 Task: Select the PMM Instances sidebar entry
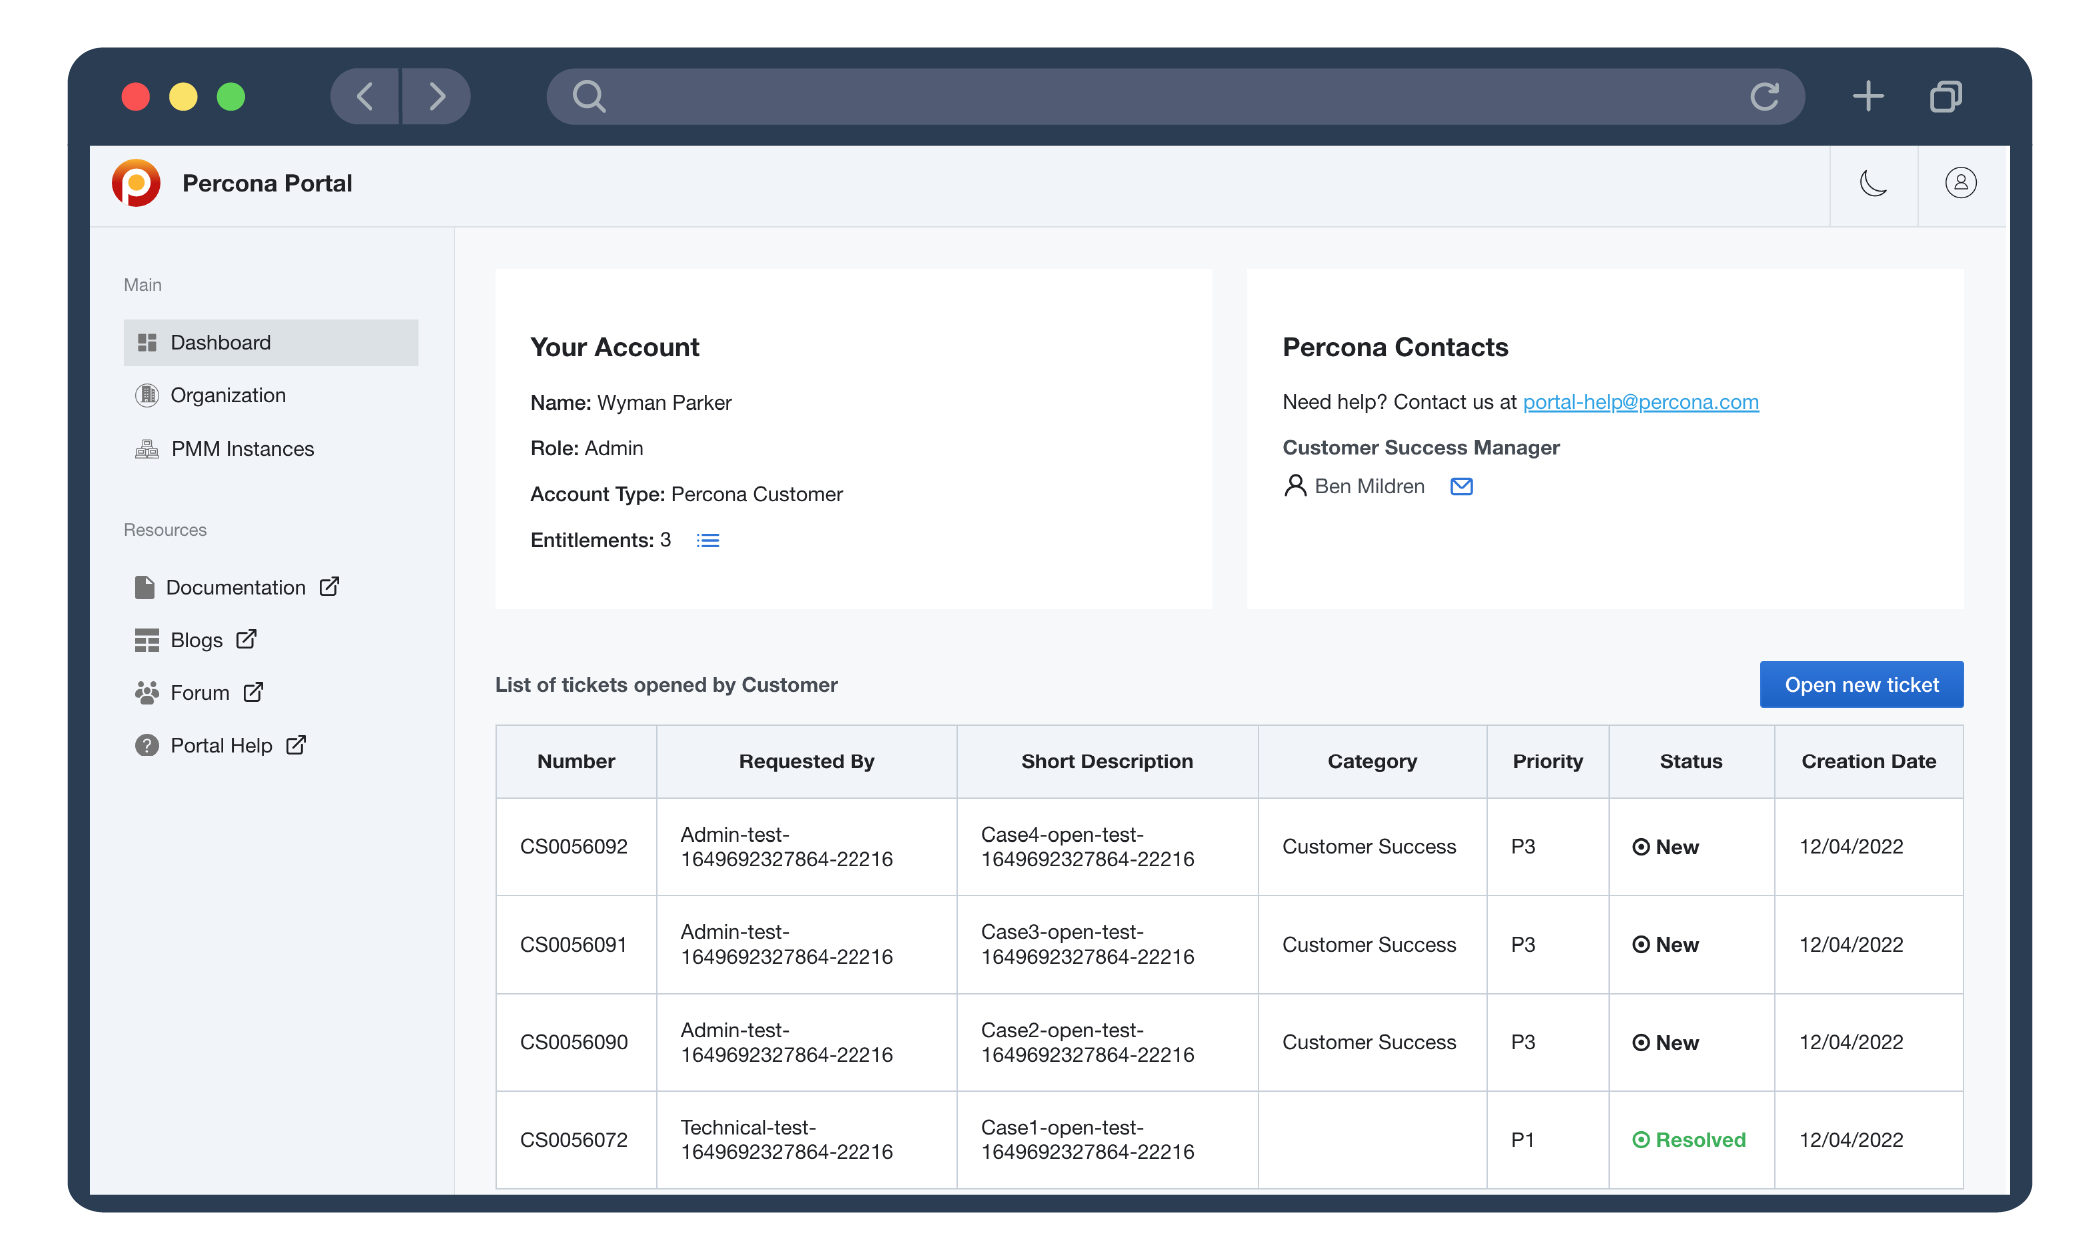pos(242,448)
